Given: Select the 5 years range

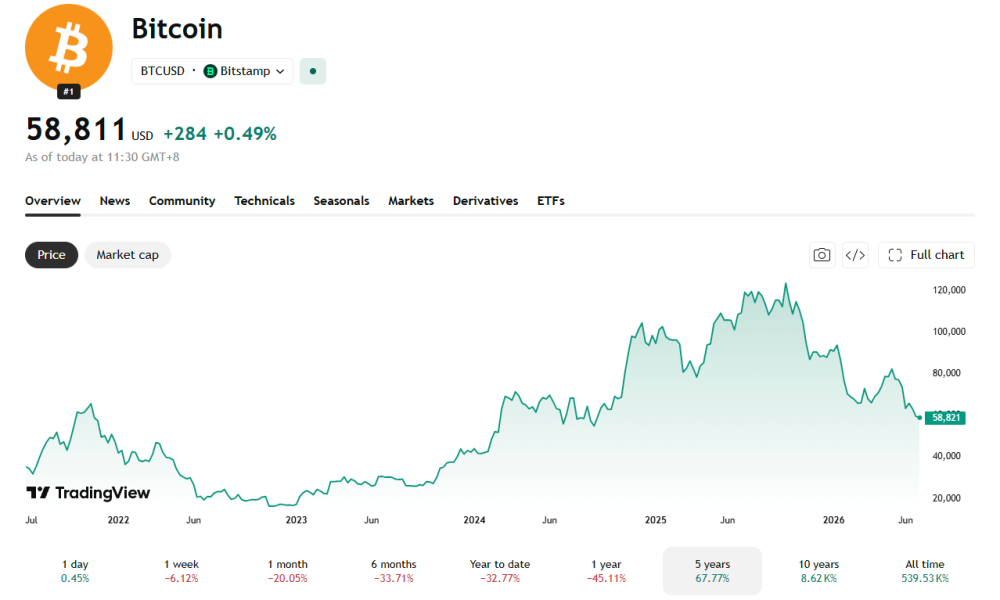Looking at the screenshot, I should (712, 571).
